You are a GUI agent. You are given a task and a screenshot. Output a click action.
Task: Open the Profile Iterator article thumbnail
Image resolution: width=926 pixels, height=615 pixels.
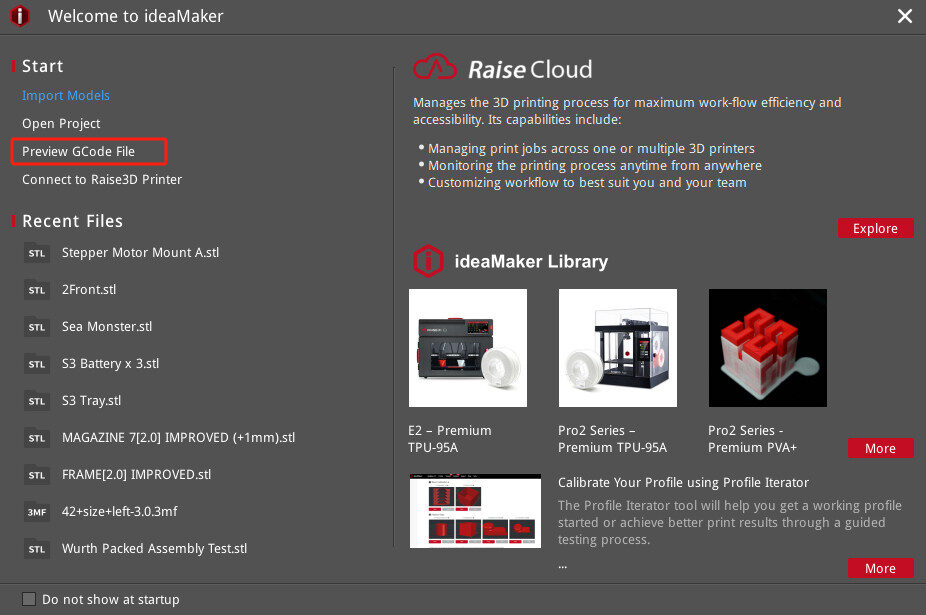pyautogui.click(x=475, y=511)
